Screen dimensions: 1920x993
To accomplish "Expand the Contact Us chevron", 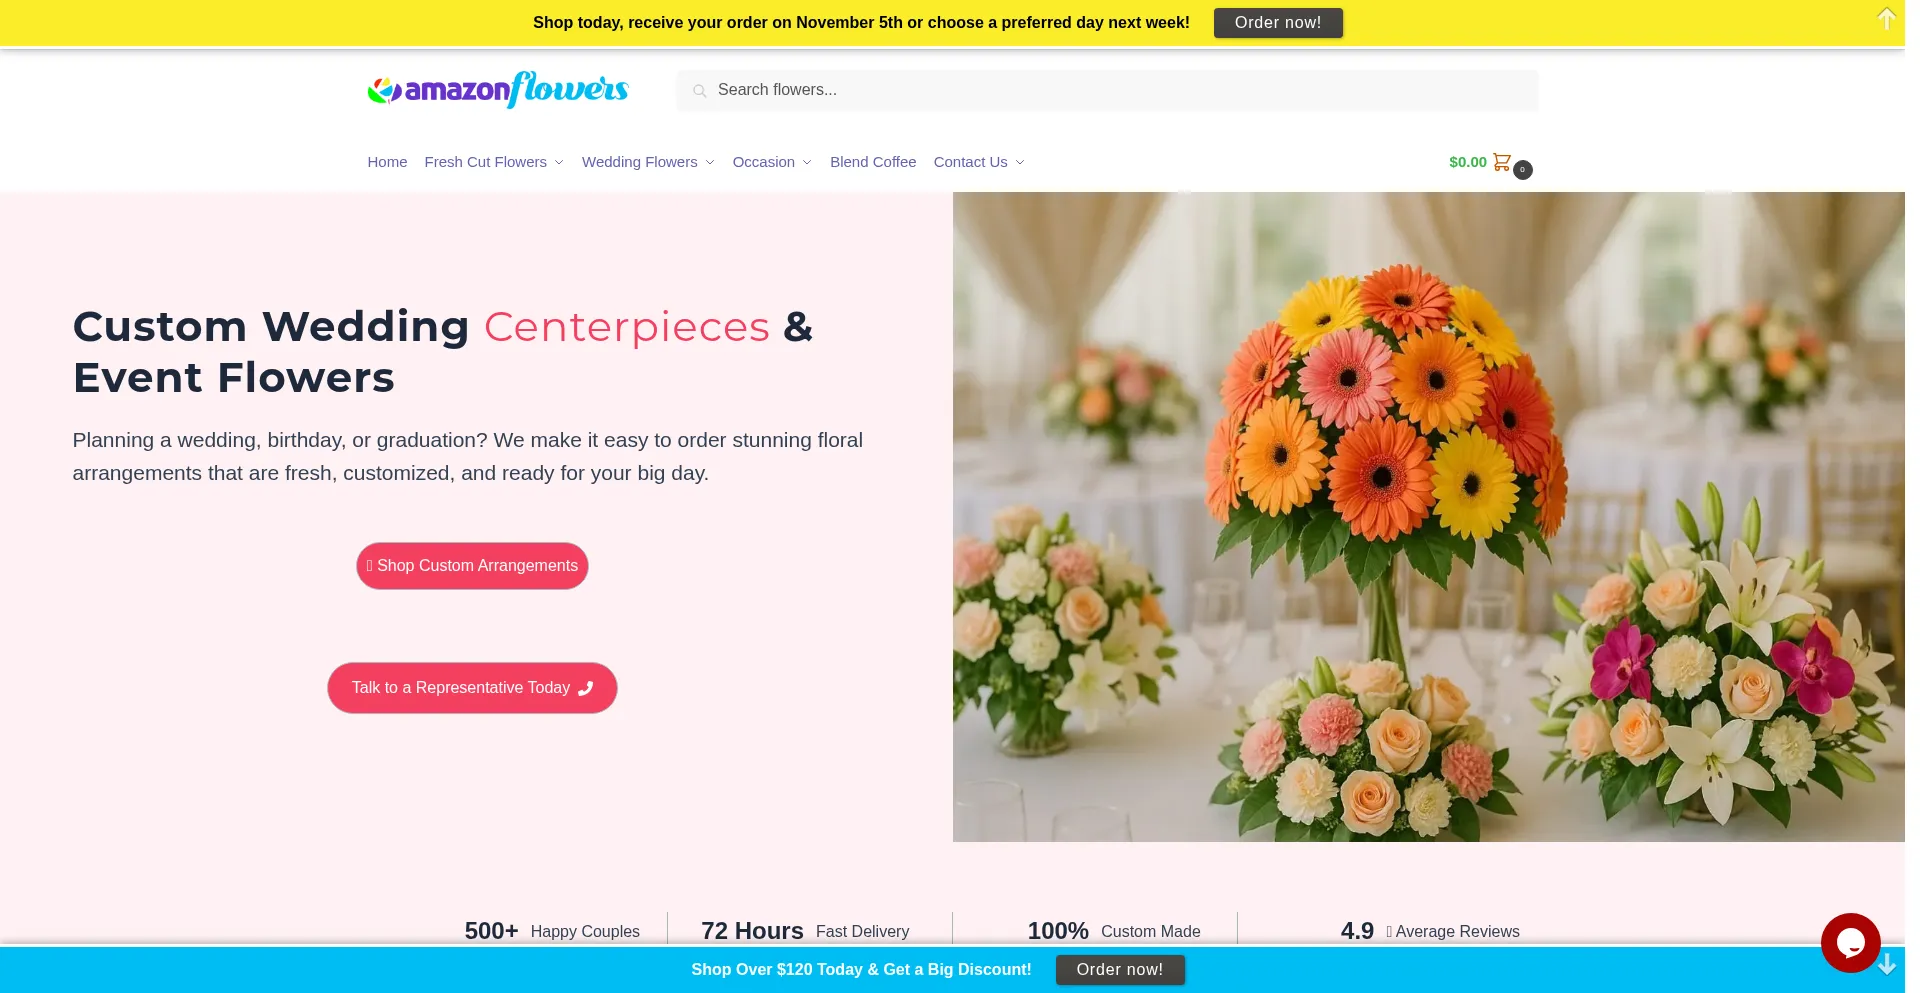I will click(1020, 163).
